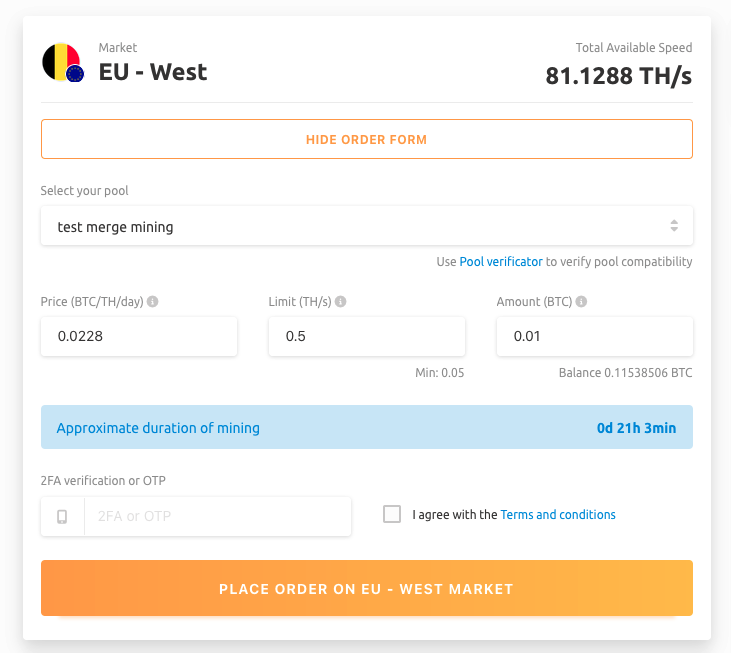The width and height of the screenshot is (731, 653).
Task: Click the info icon beside Limit label
Action: (341, 301)
